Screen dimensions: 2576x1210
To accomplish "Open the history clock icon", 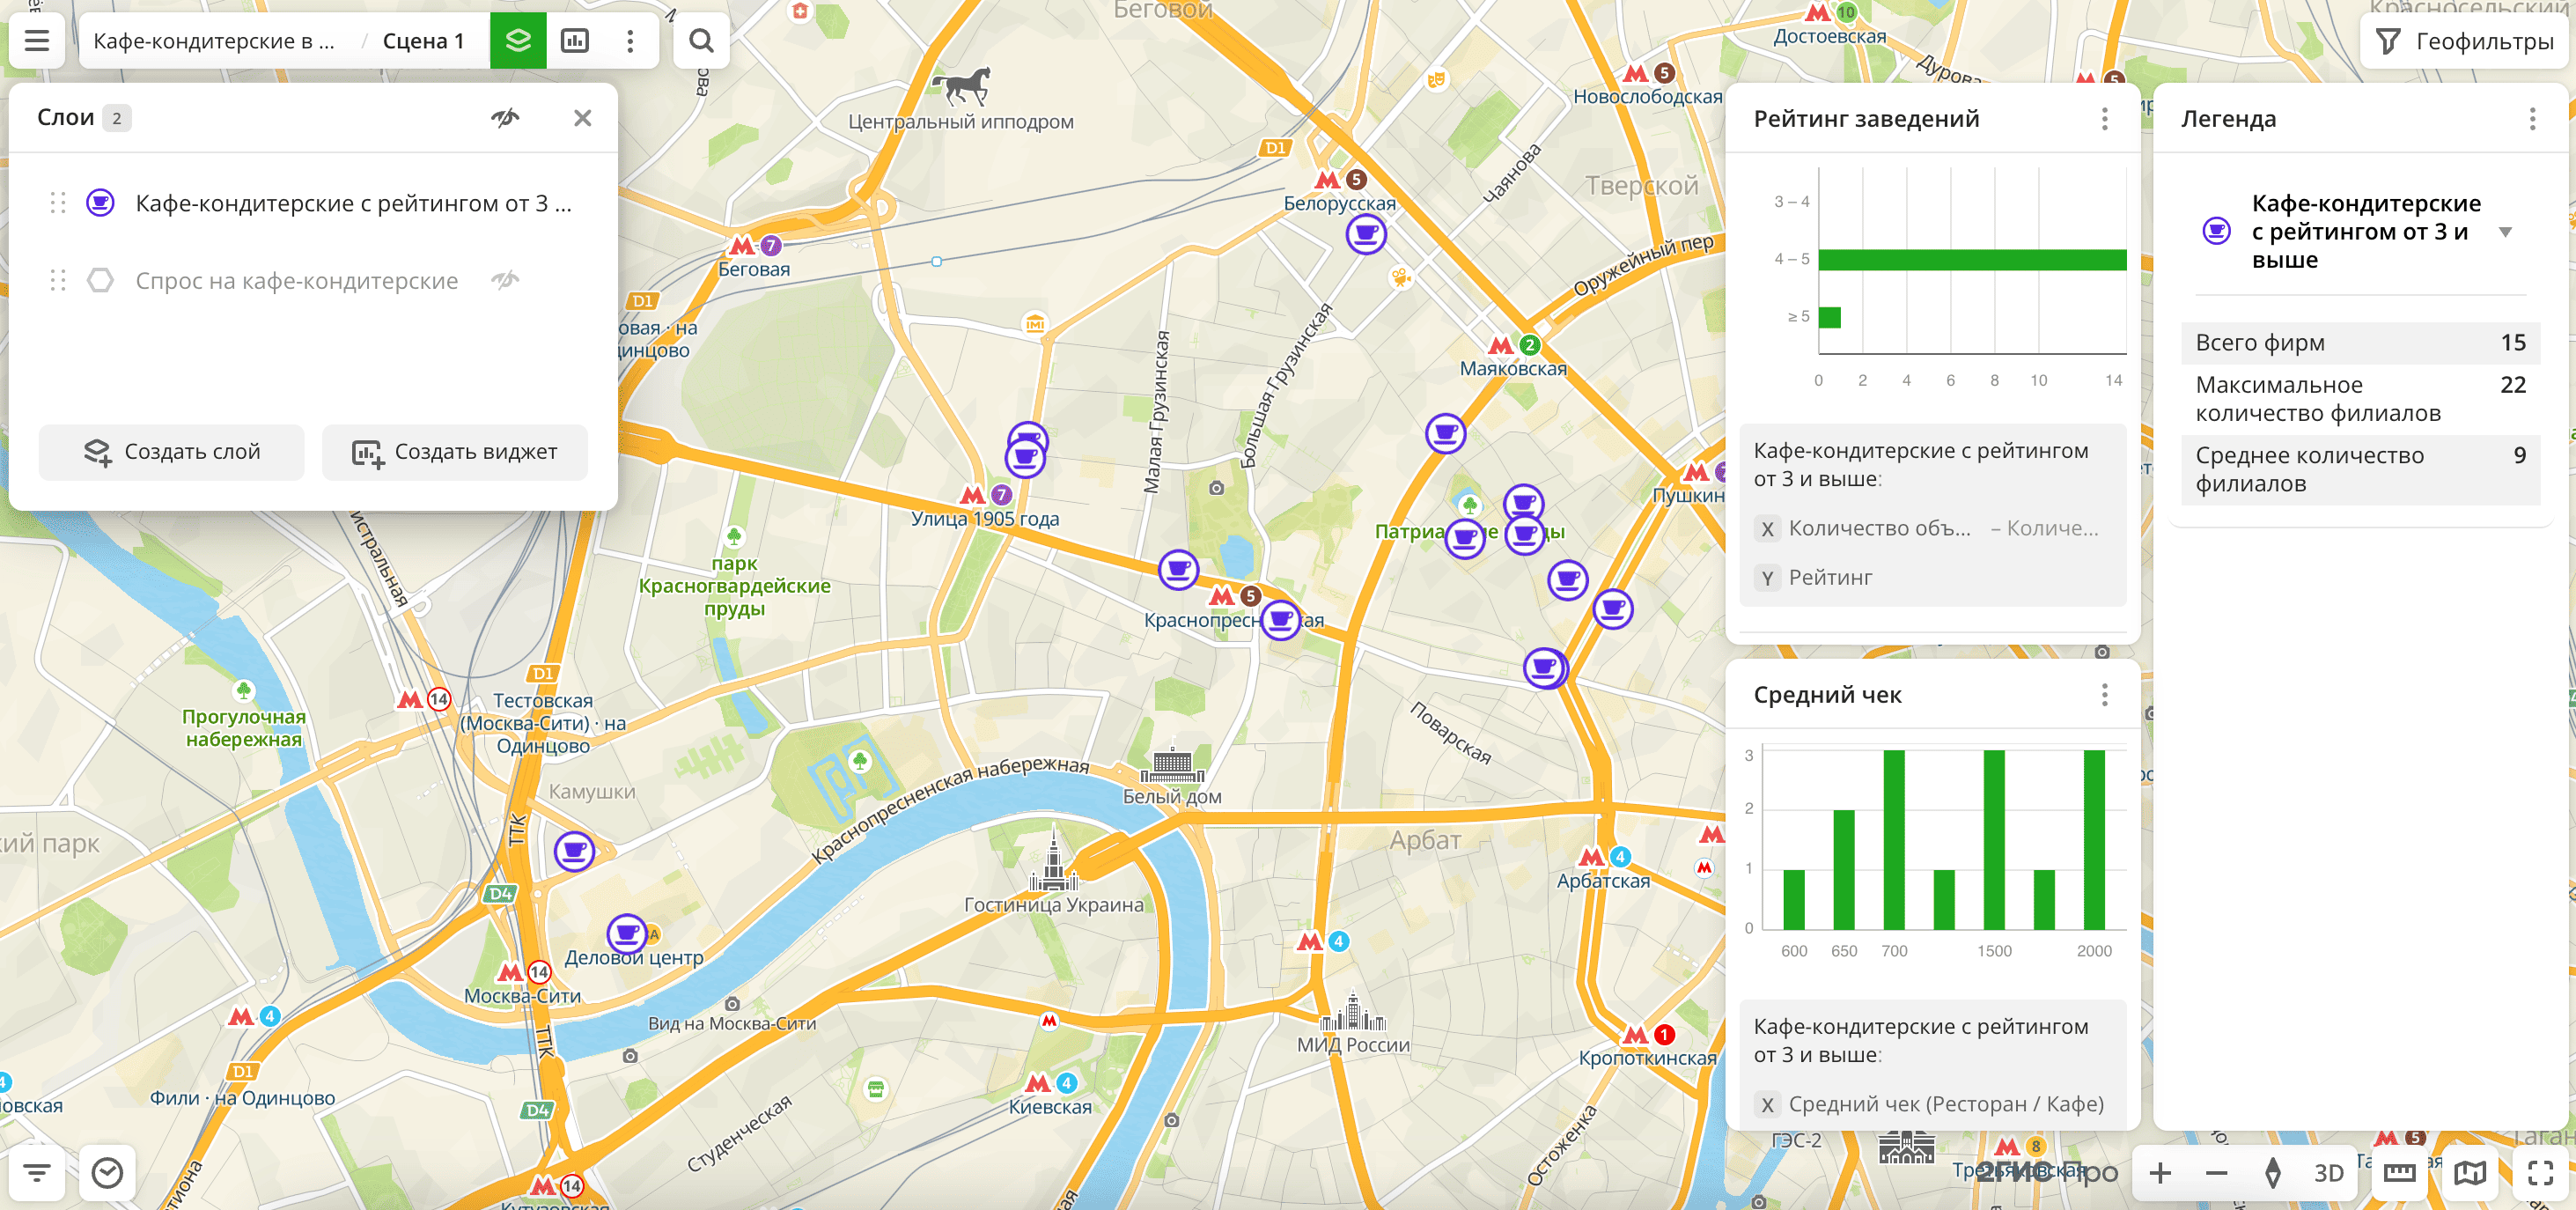I will coord(107,1172).
